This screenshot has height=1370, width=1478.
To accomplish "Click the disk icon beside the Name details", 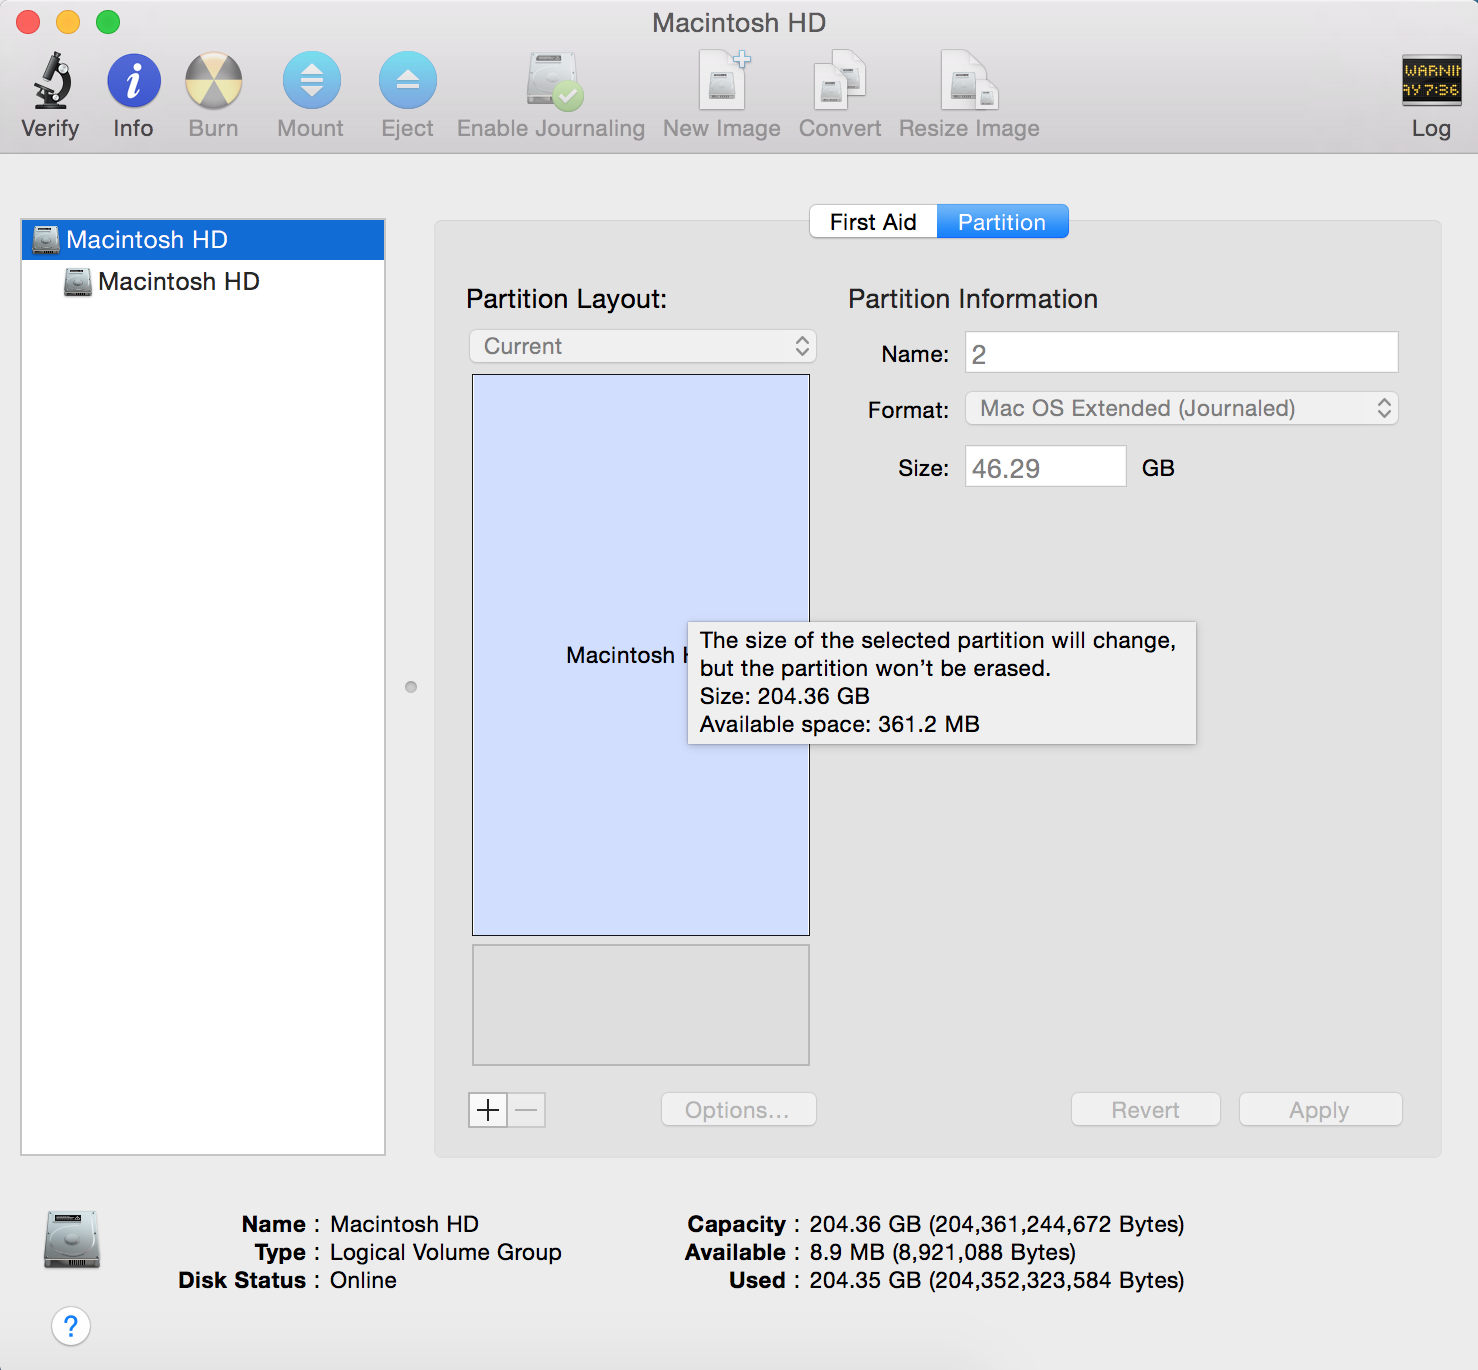I will pos(72,1240).
